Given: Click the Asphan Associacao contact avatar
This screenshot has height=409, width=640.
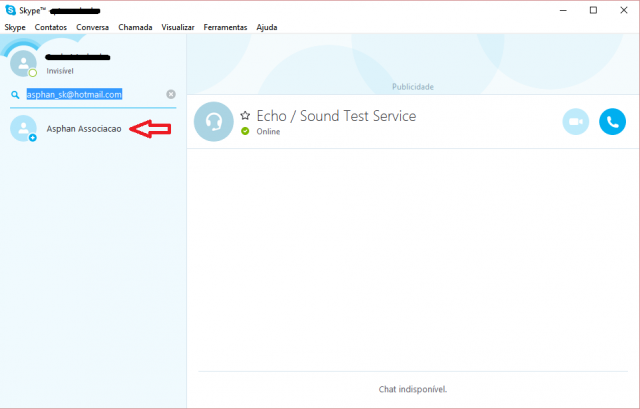Looking at the screenshot, I should coord(23,129).
